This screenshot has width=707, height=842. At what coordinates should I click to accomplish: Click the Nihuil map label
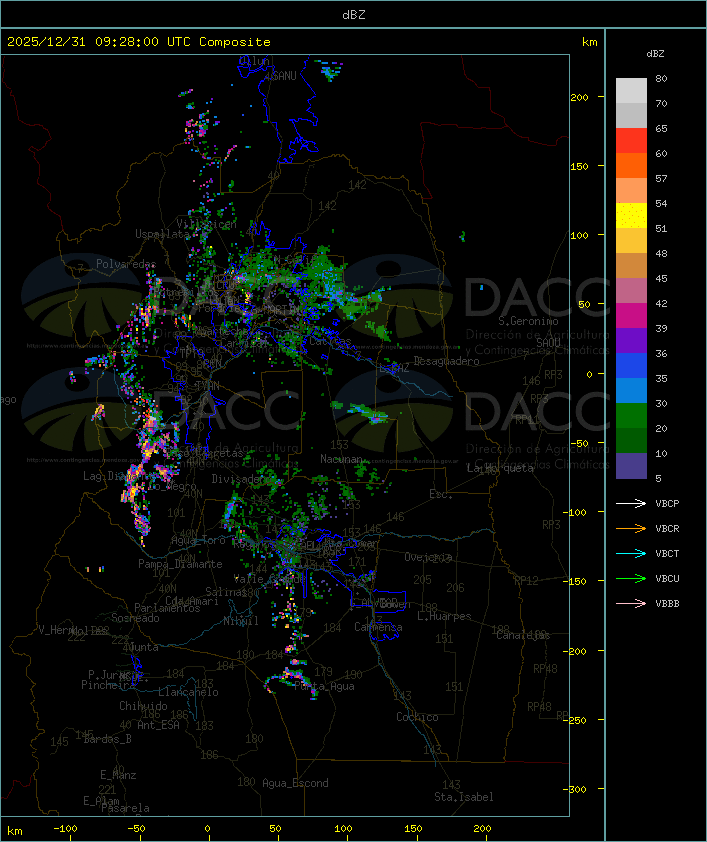[x=241, y=621]
